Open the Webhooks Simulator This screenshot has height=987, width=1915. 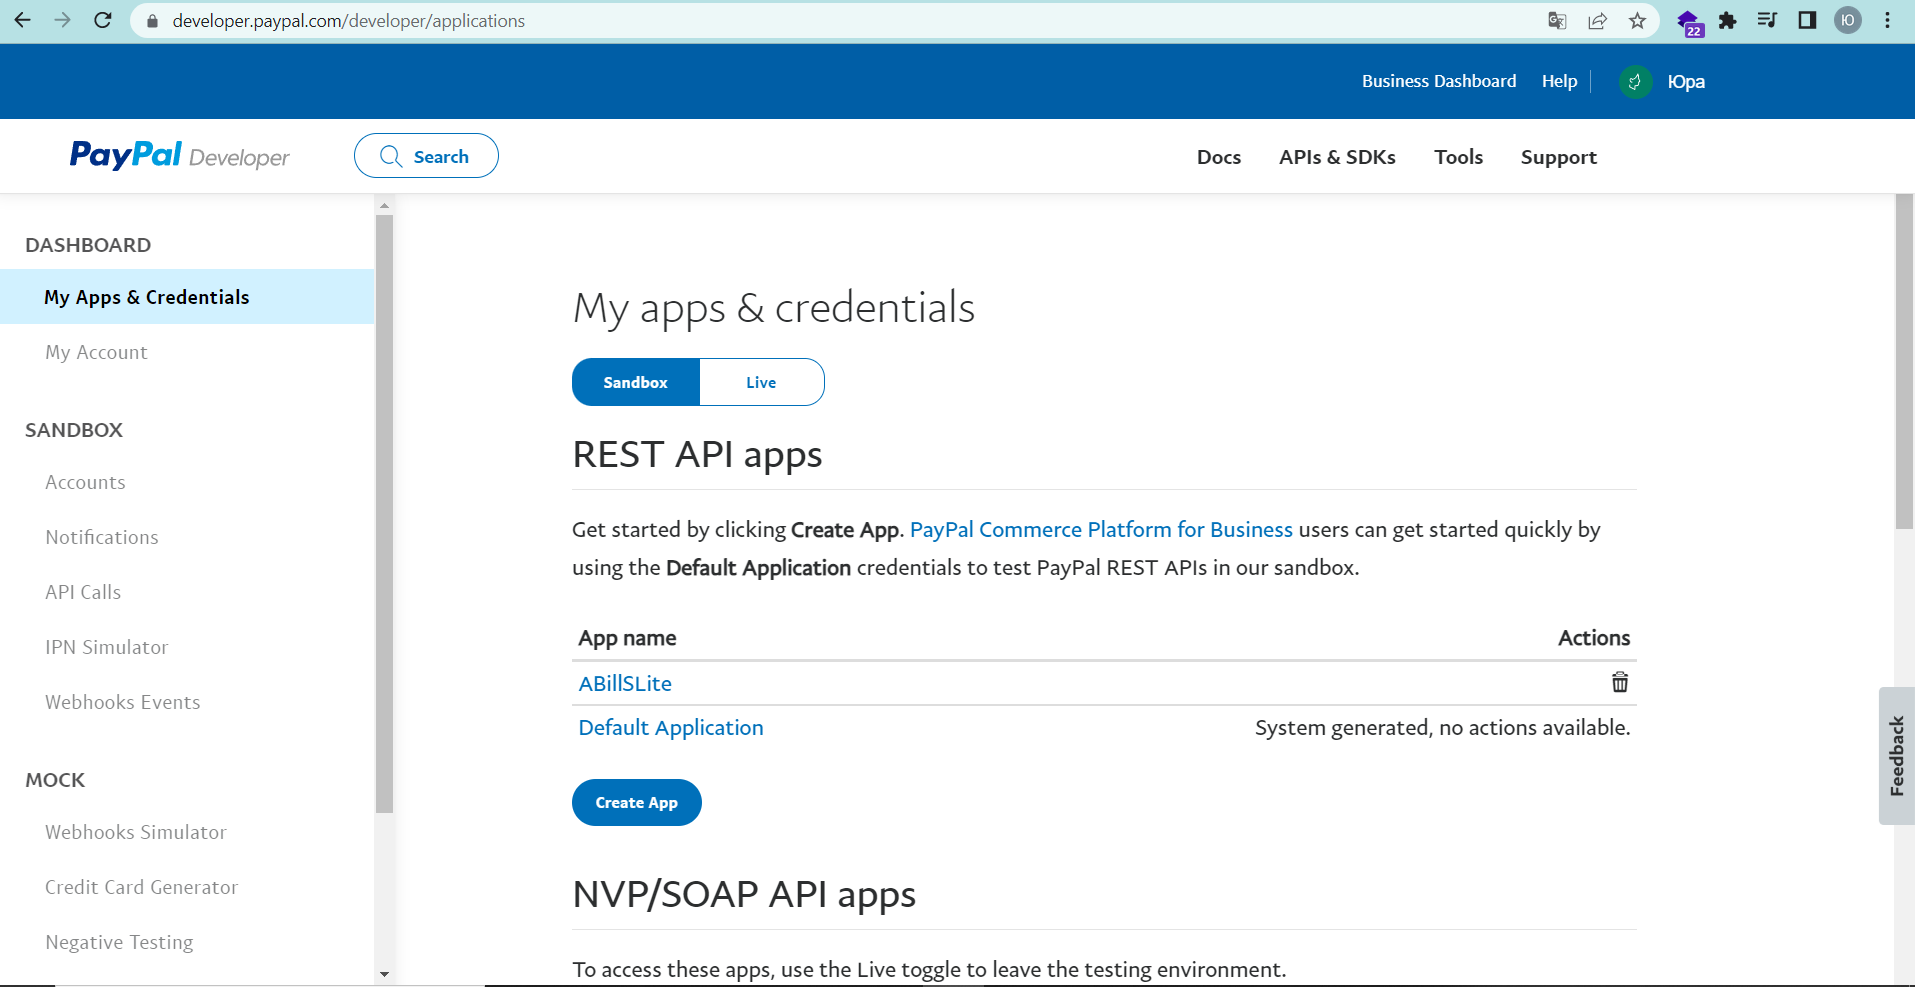pyautogui.click(x=136, y=832)
